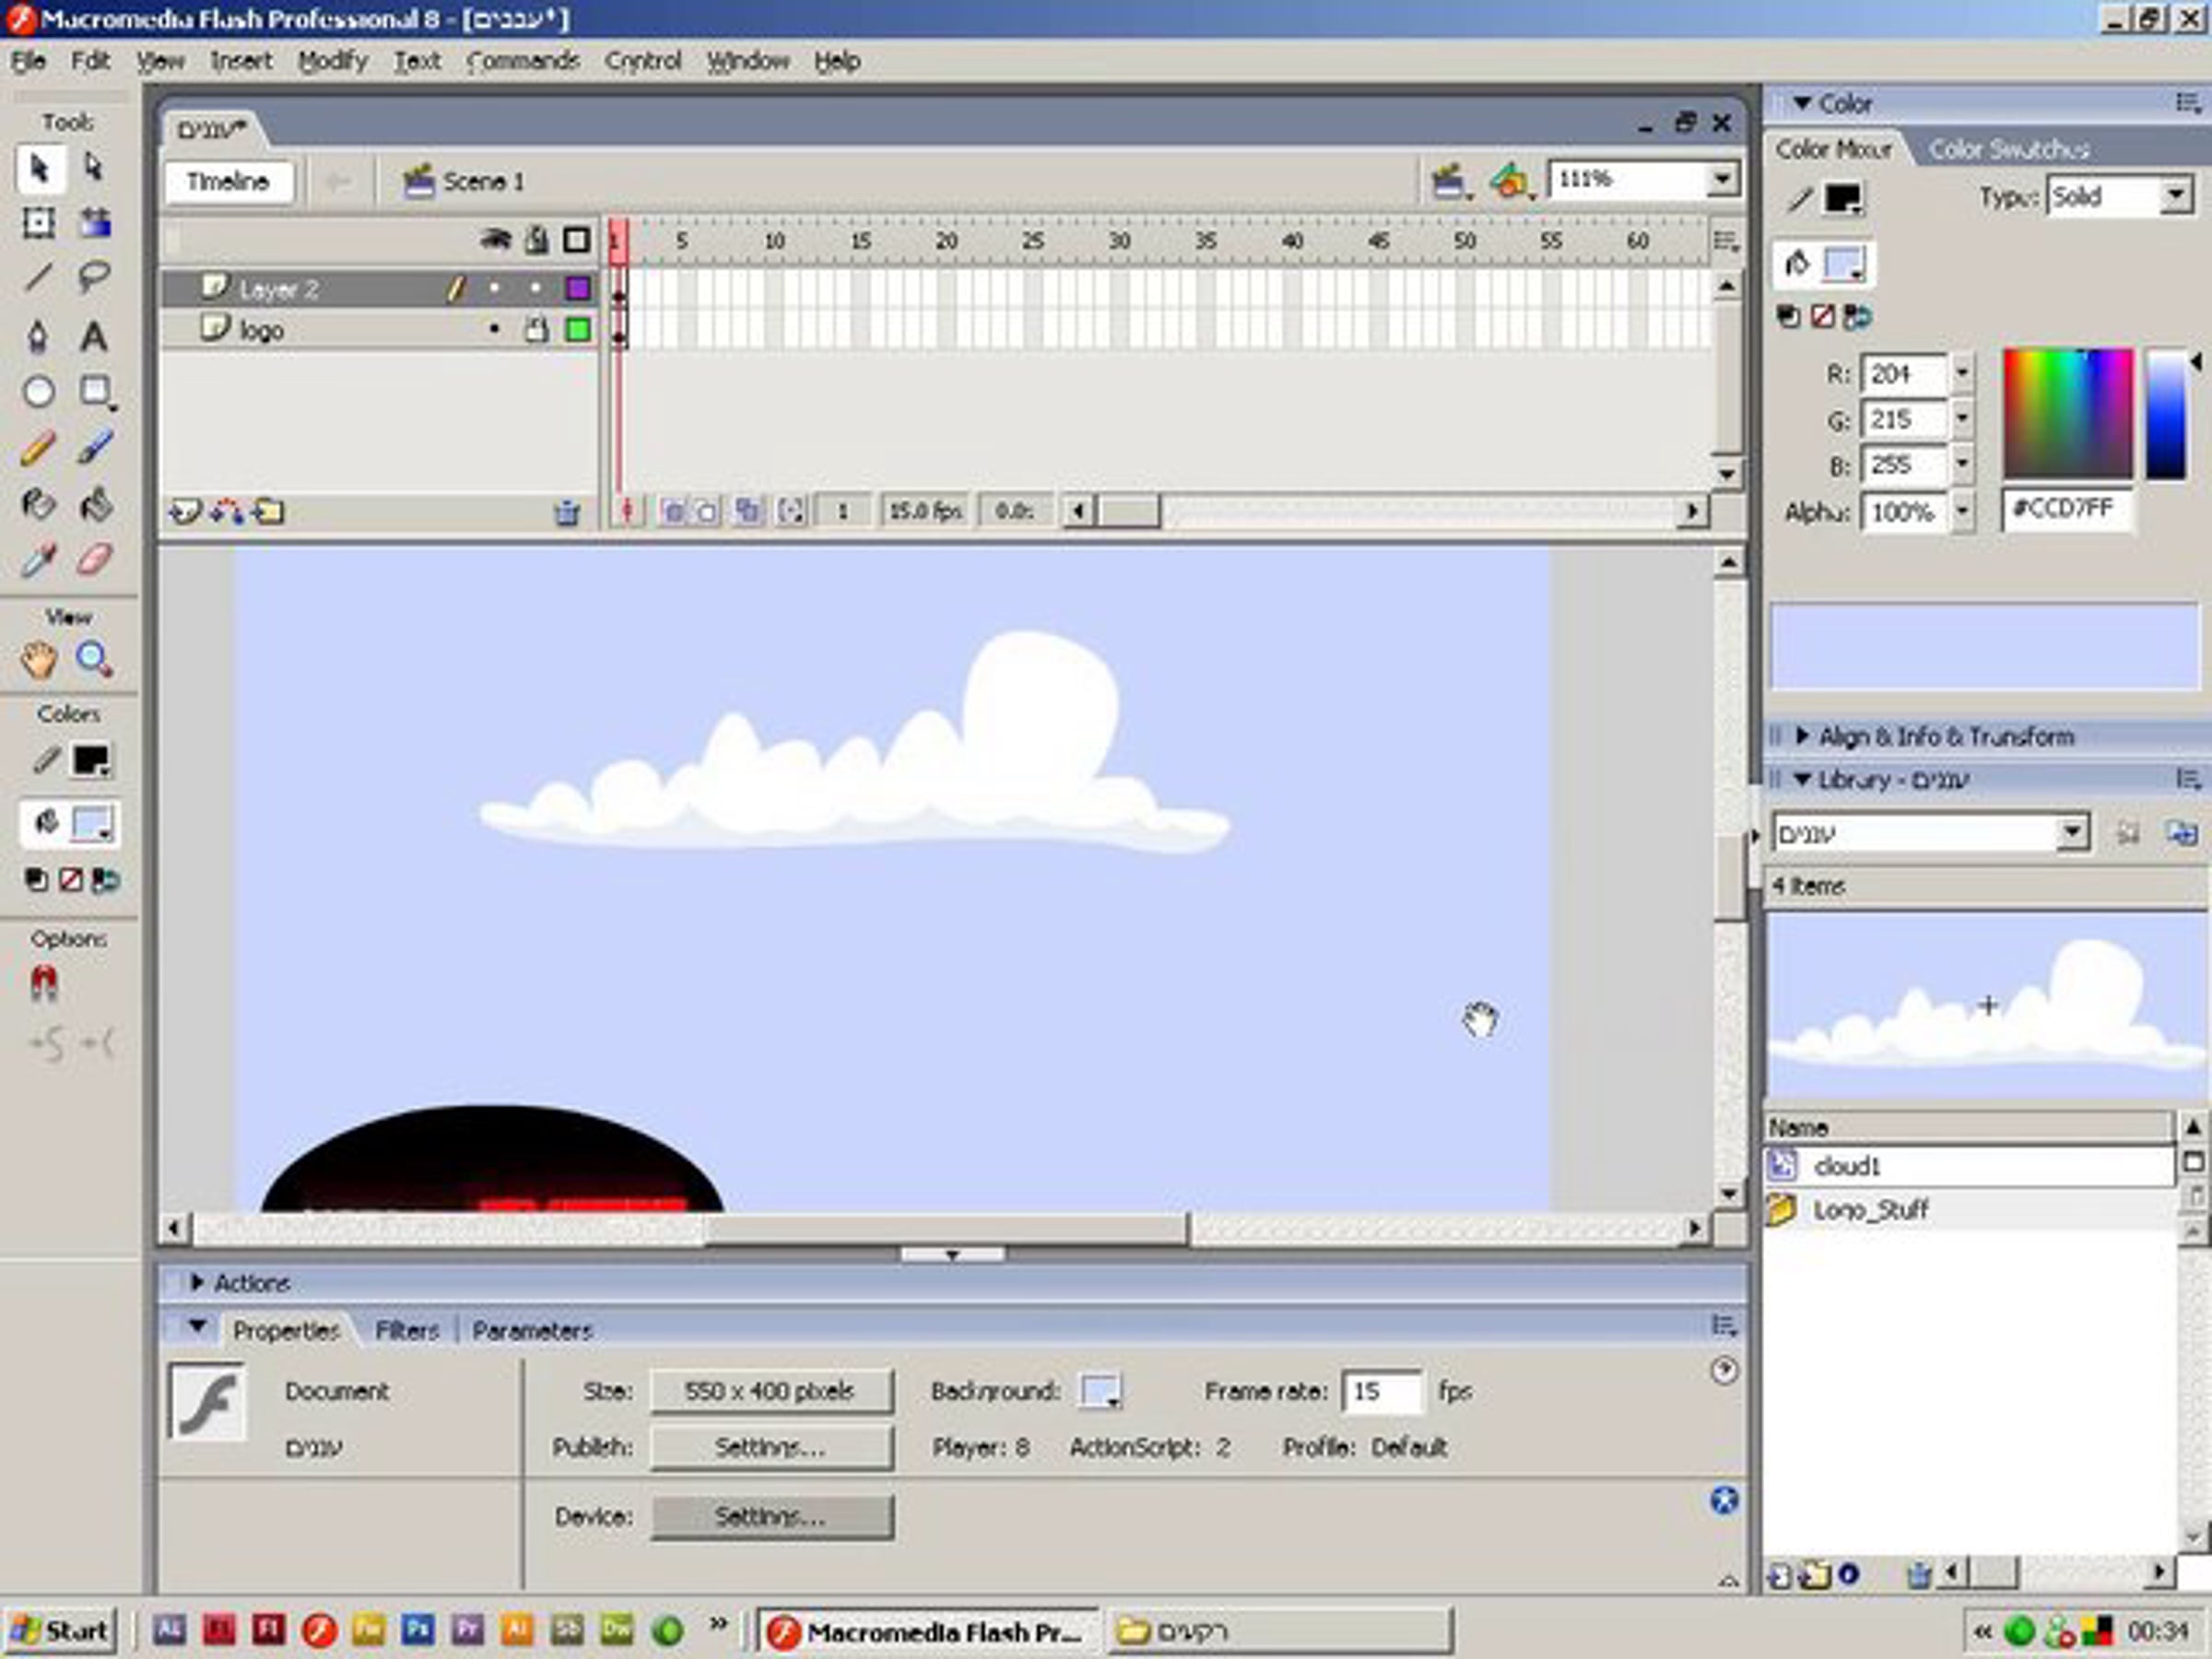Open the document Background color swatch
The image size is (2212, 1659).
[1100, 1391]
